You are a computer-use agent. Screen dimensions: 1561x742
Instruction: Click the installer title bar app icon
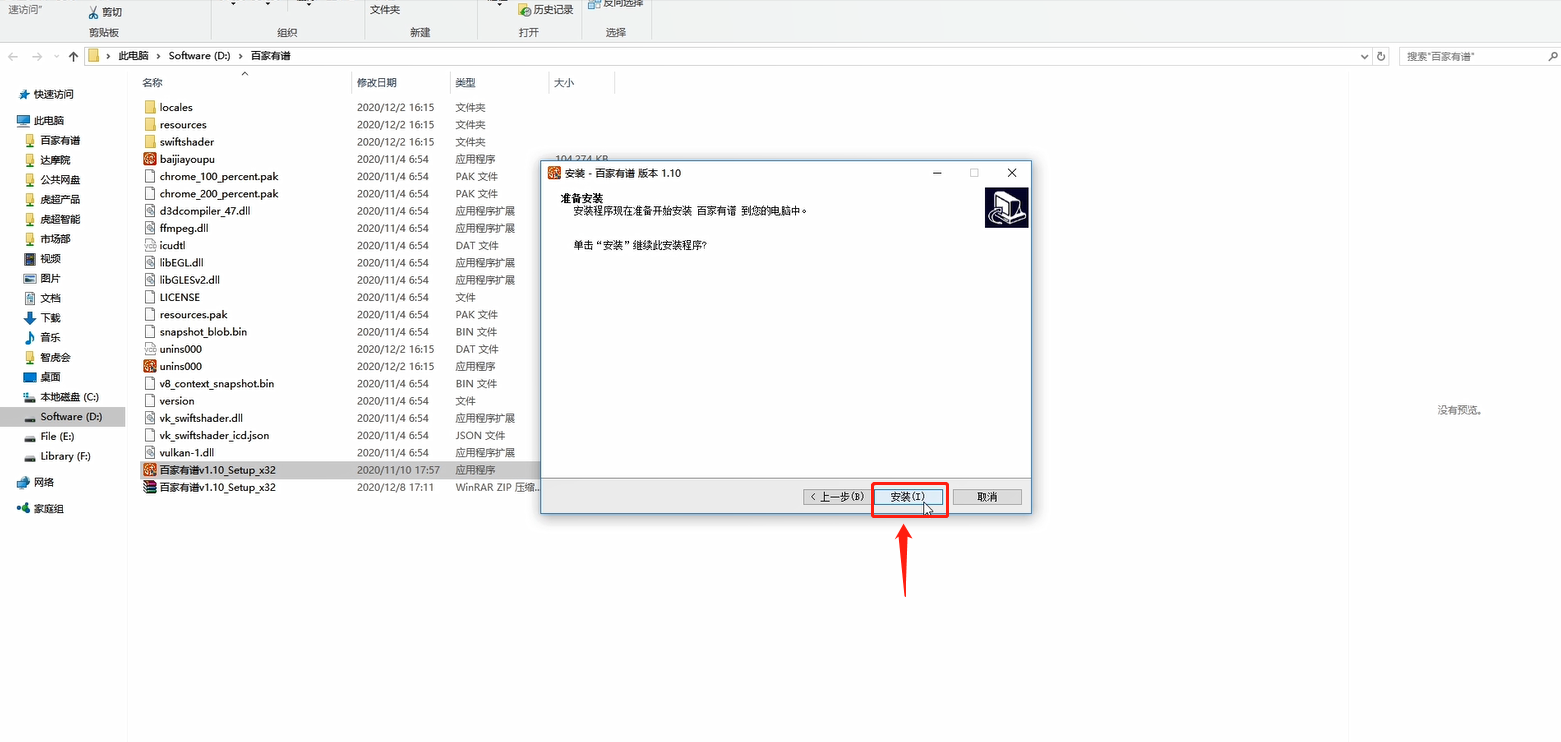click(554, 173)
